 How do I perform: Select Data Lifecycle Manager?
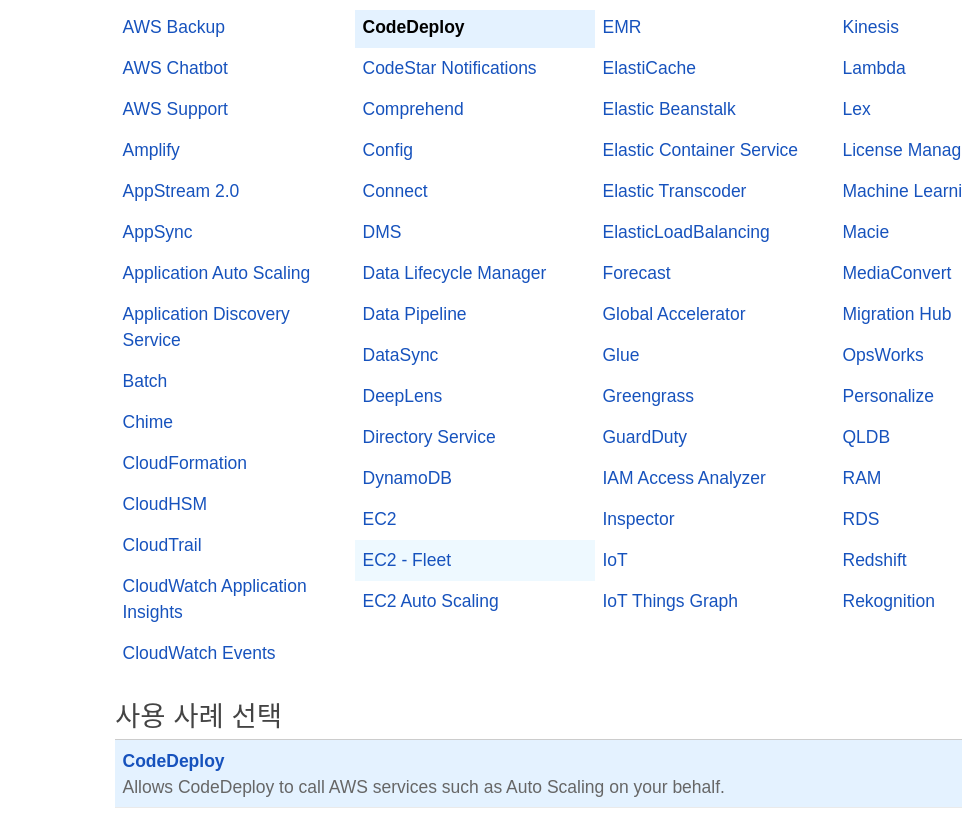(x=454, y=273)
